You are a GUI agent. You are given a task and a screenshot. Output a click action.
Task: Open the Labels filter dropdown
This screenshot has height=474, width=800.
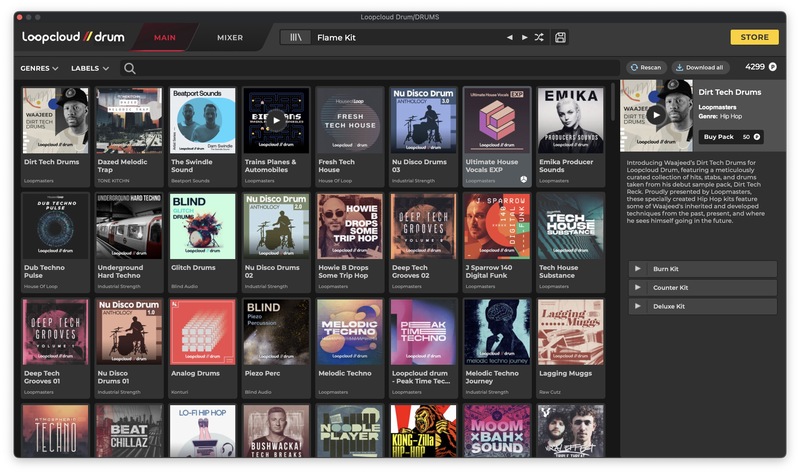point(90,68)
